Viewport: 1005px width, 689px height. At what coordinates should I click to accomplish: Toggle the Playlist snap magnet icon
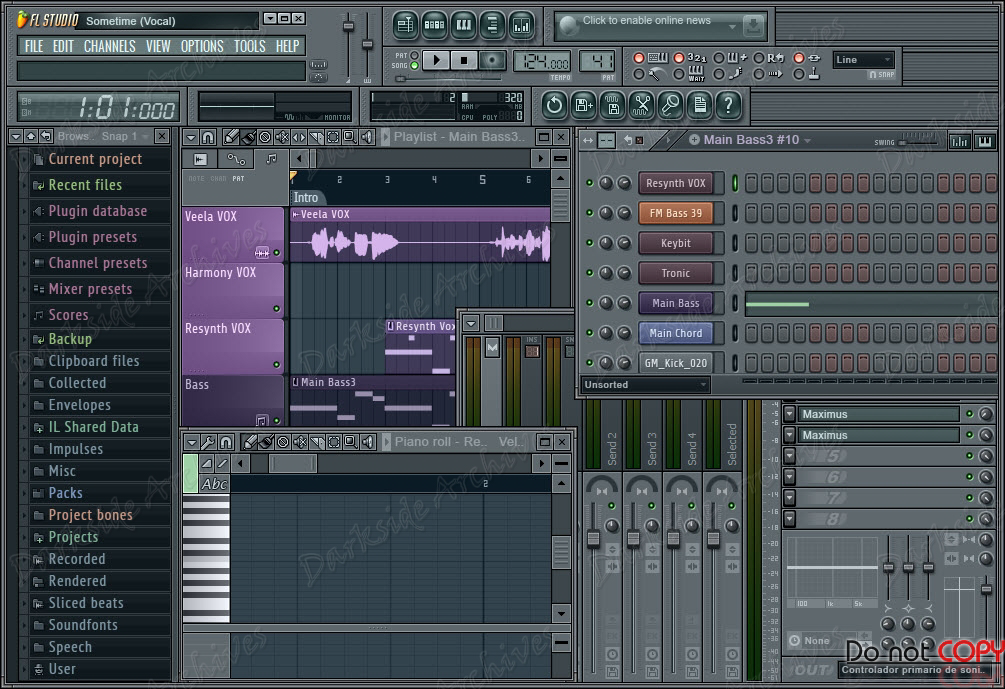coord(208,137)
